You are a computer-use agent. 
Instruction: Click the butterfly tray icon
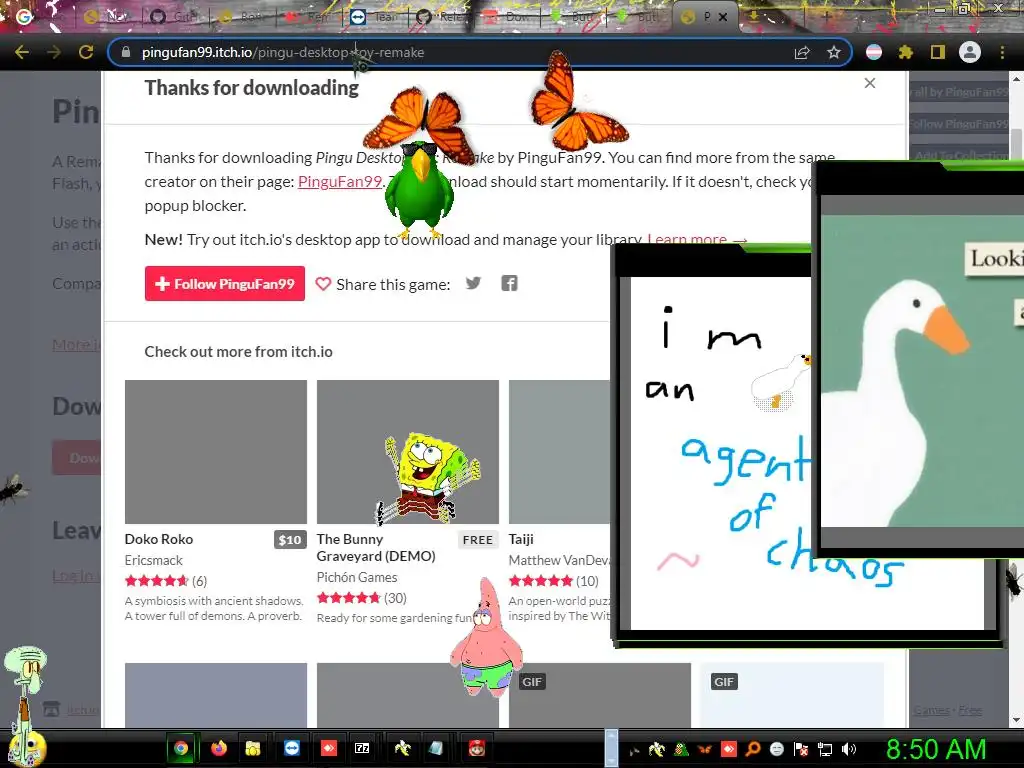tap(705, 749)
